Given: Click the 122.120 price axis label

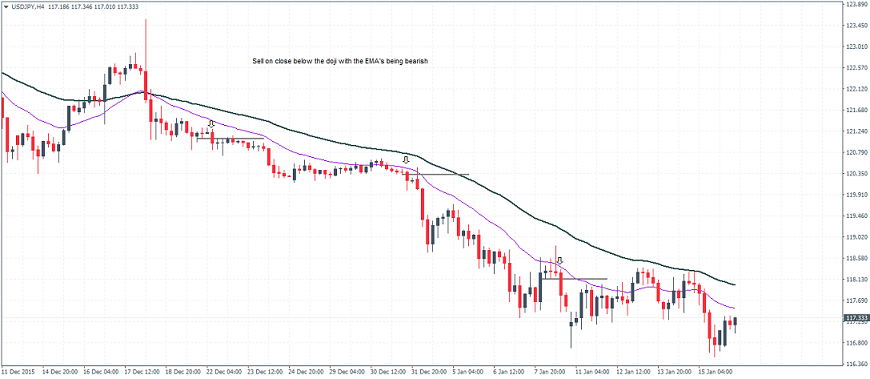Looking at the screenshot, I should click(x=858, y=89).
